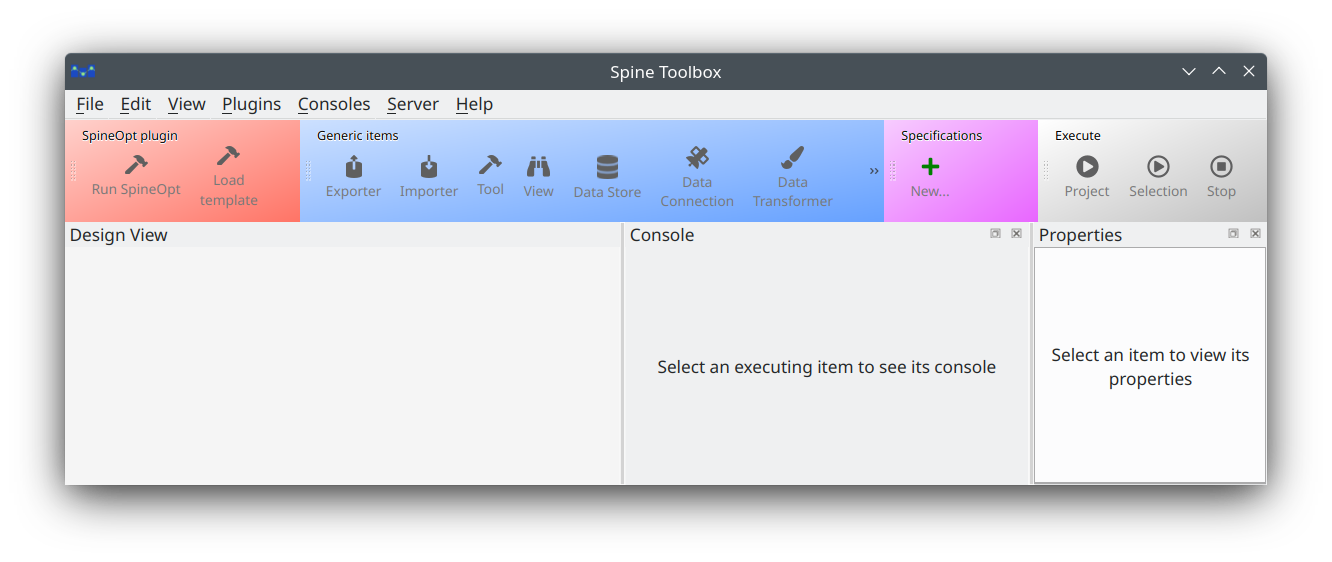Float the Properties dock panel
1332x562 pixels.
pos(1234,233)
